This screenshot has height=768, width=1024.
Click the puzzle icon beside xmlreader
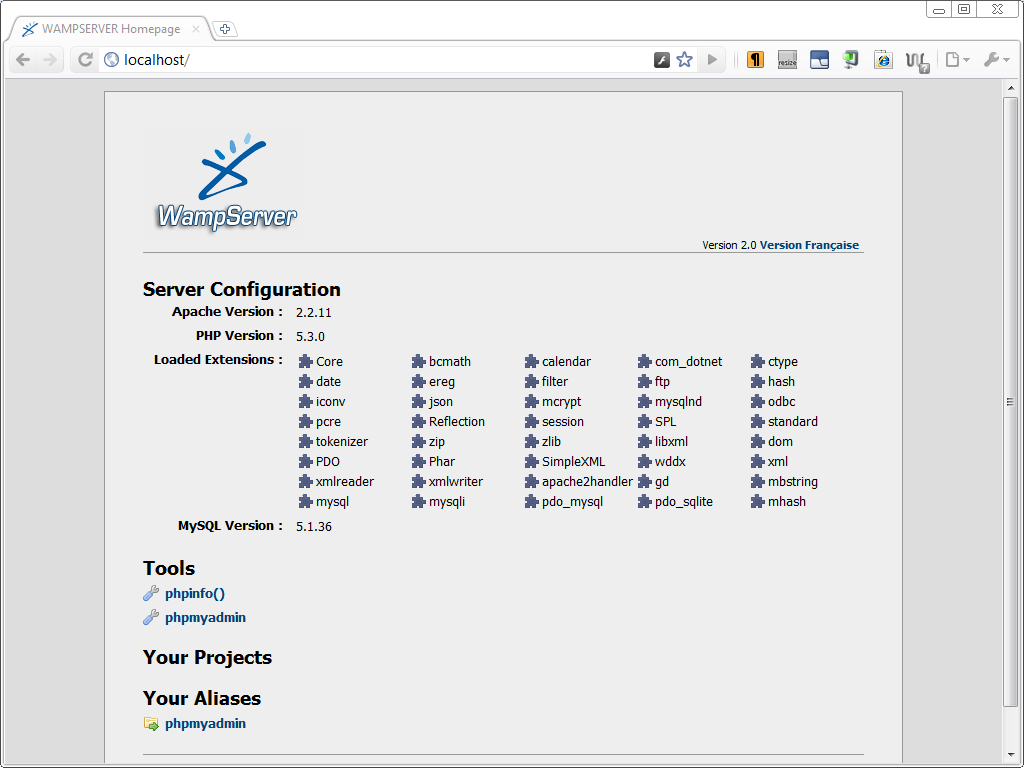[x=305, y=482]
